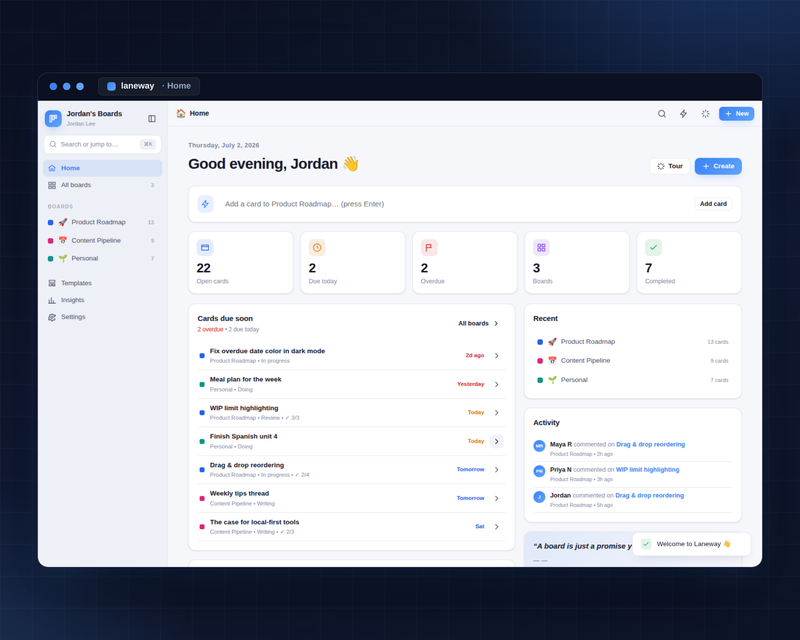The width and height of the screenshot is (800, 640).
Task: Open the All boards filter in Cards due soon
Action: pos(478,324)
